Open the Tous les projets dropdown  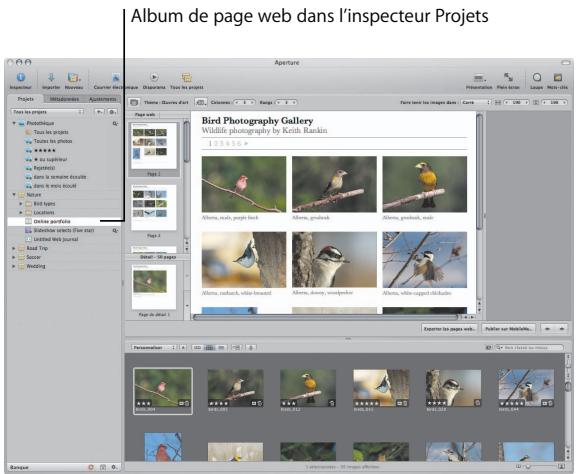coord(47,112)
